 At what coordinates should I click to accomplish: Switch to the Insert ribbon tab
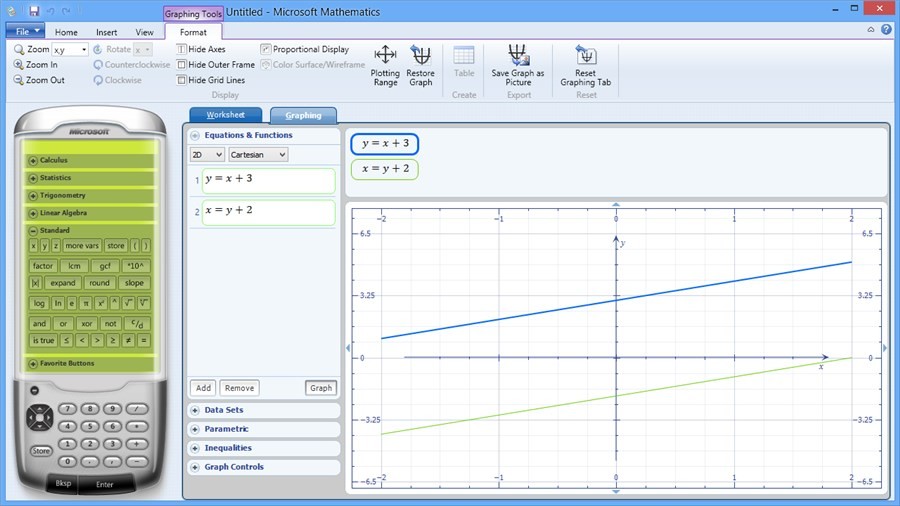106,32
